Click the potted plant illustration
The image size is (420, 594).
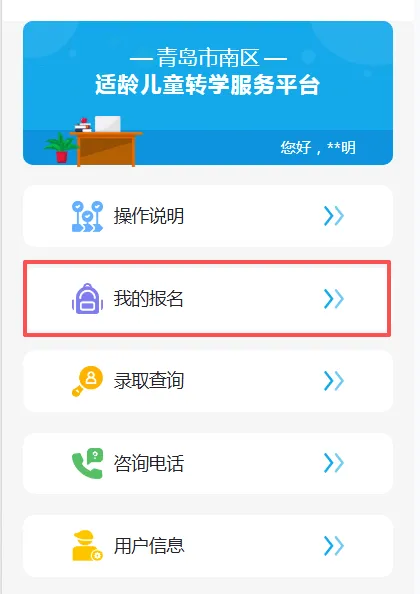coord(60,148)
